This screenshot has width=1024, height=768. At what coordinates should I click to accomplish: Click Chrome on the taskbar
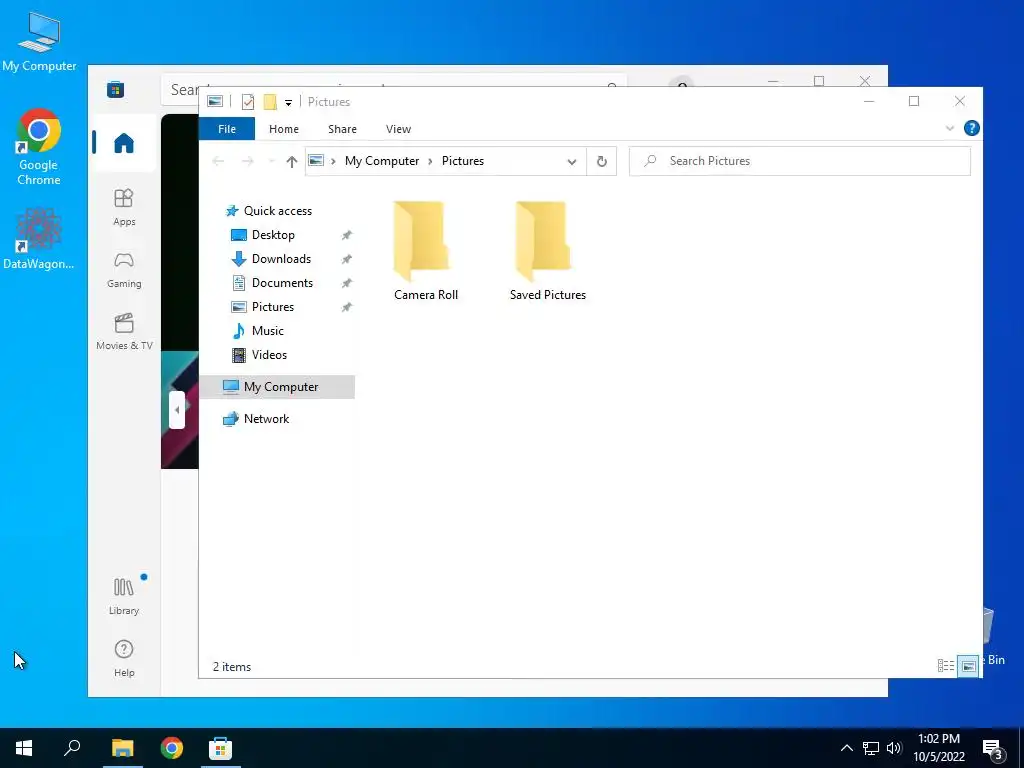(x=172, y=748)
